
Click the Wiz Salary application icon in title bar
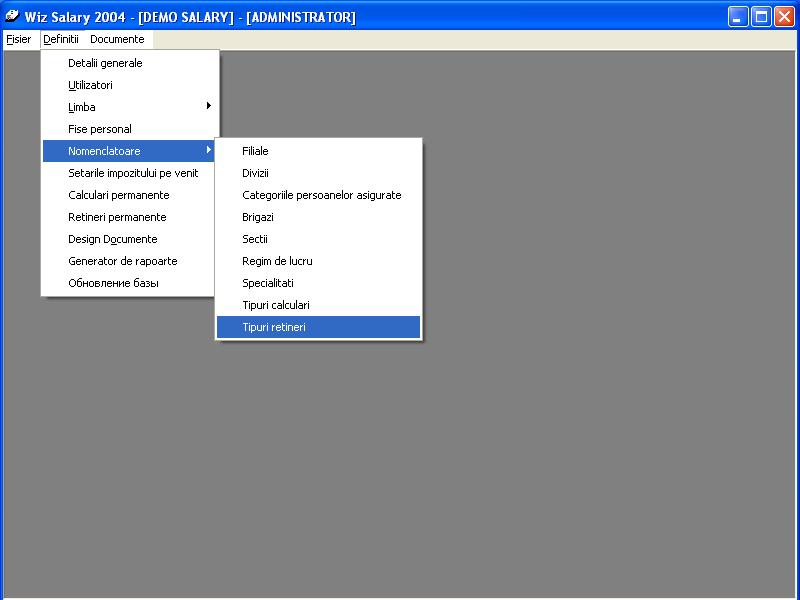click(12, 16)
